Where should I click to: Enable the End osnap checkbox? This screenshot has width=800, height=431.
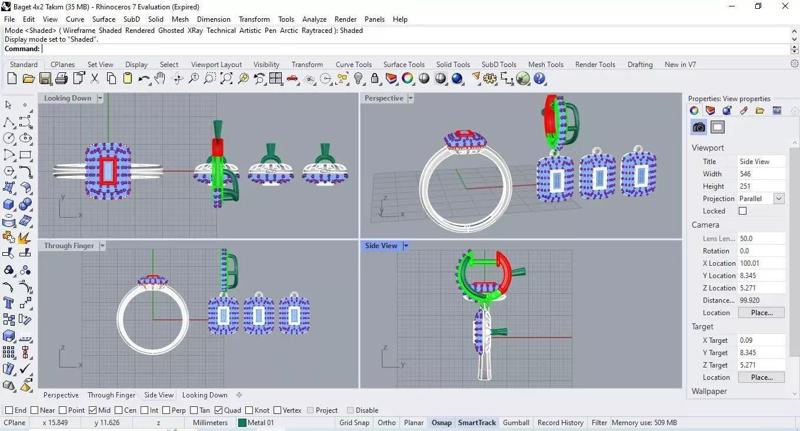[9, 410]
